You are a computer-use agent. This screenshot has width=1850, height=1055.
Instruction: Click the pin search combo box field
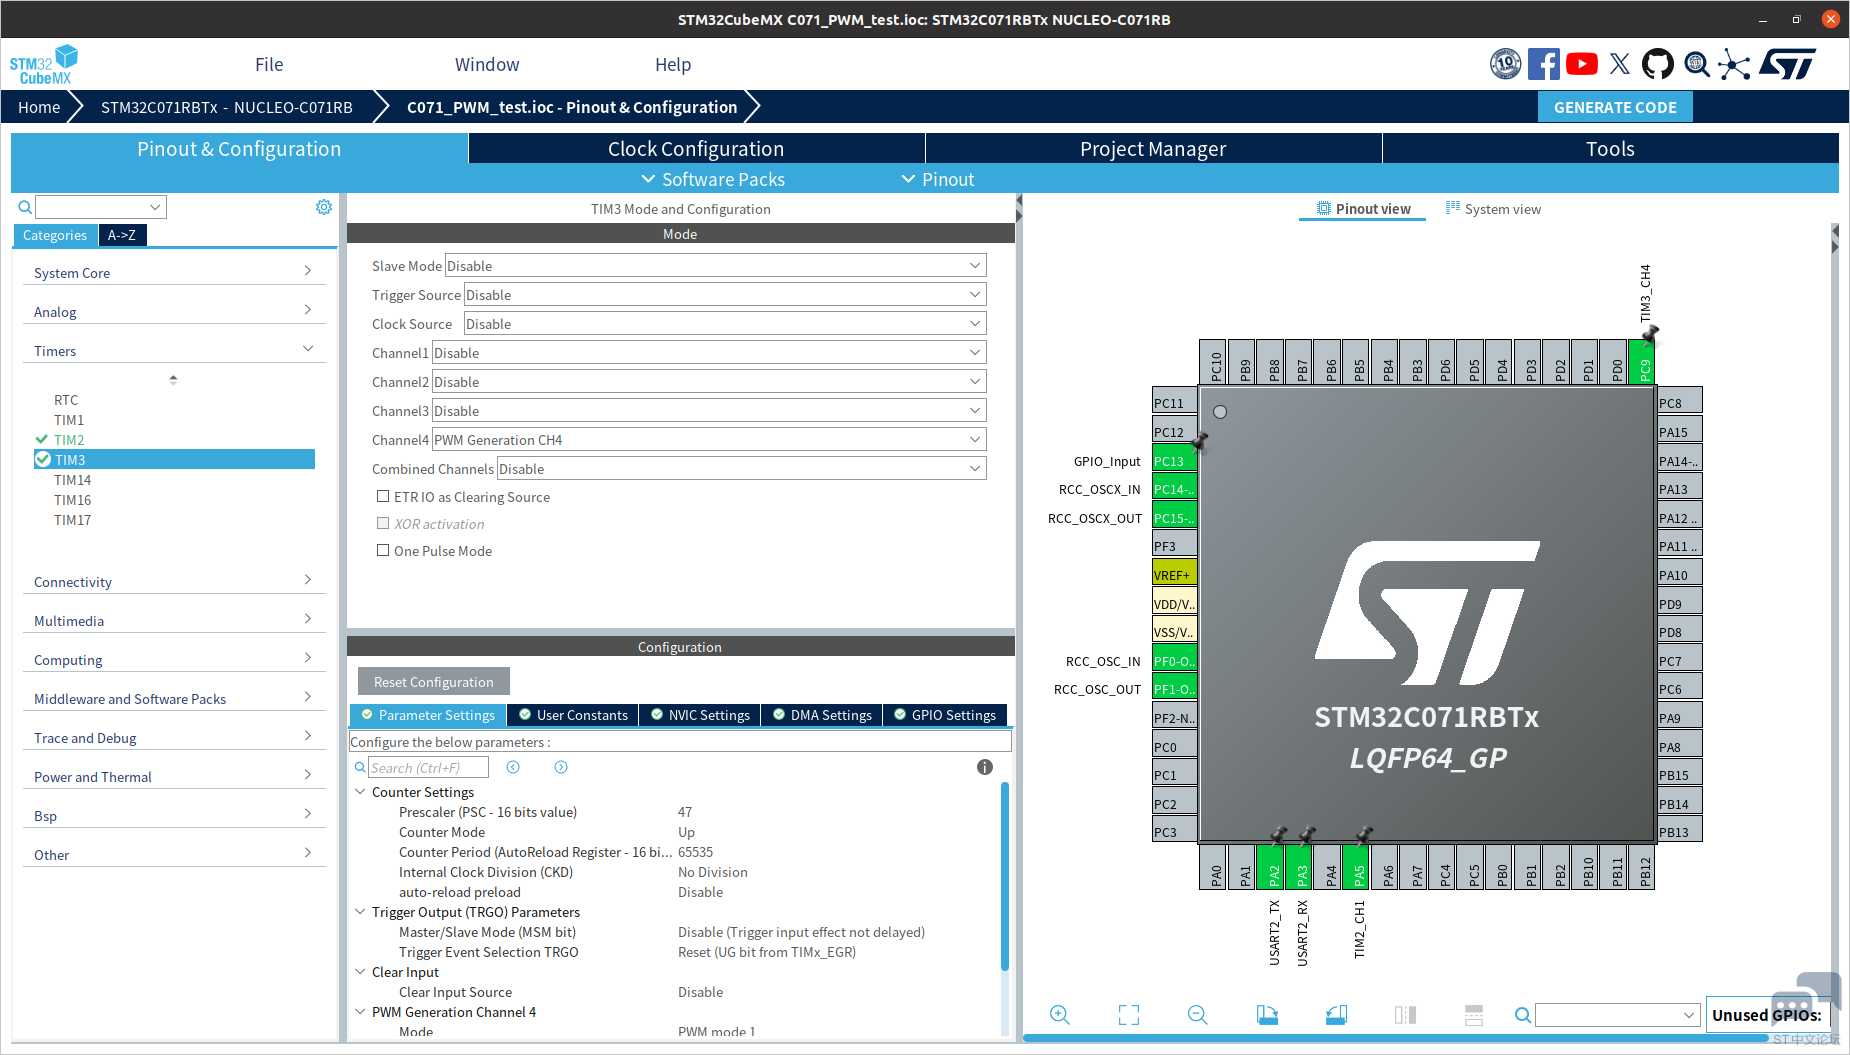point(1617,1015)
